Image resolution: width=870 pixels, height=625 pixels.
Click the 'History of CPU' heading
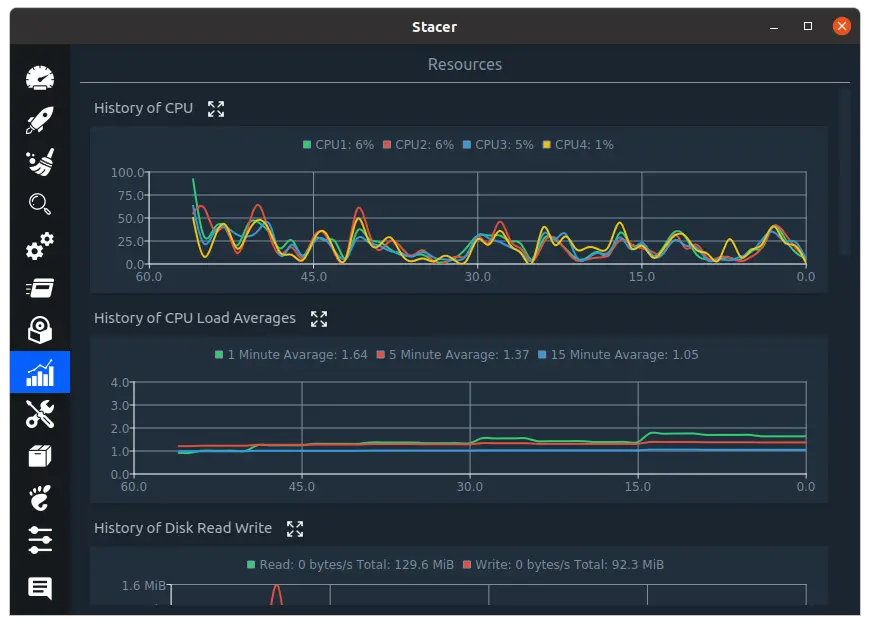[x=143, y=108]
